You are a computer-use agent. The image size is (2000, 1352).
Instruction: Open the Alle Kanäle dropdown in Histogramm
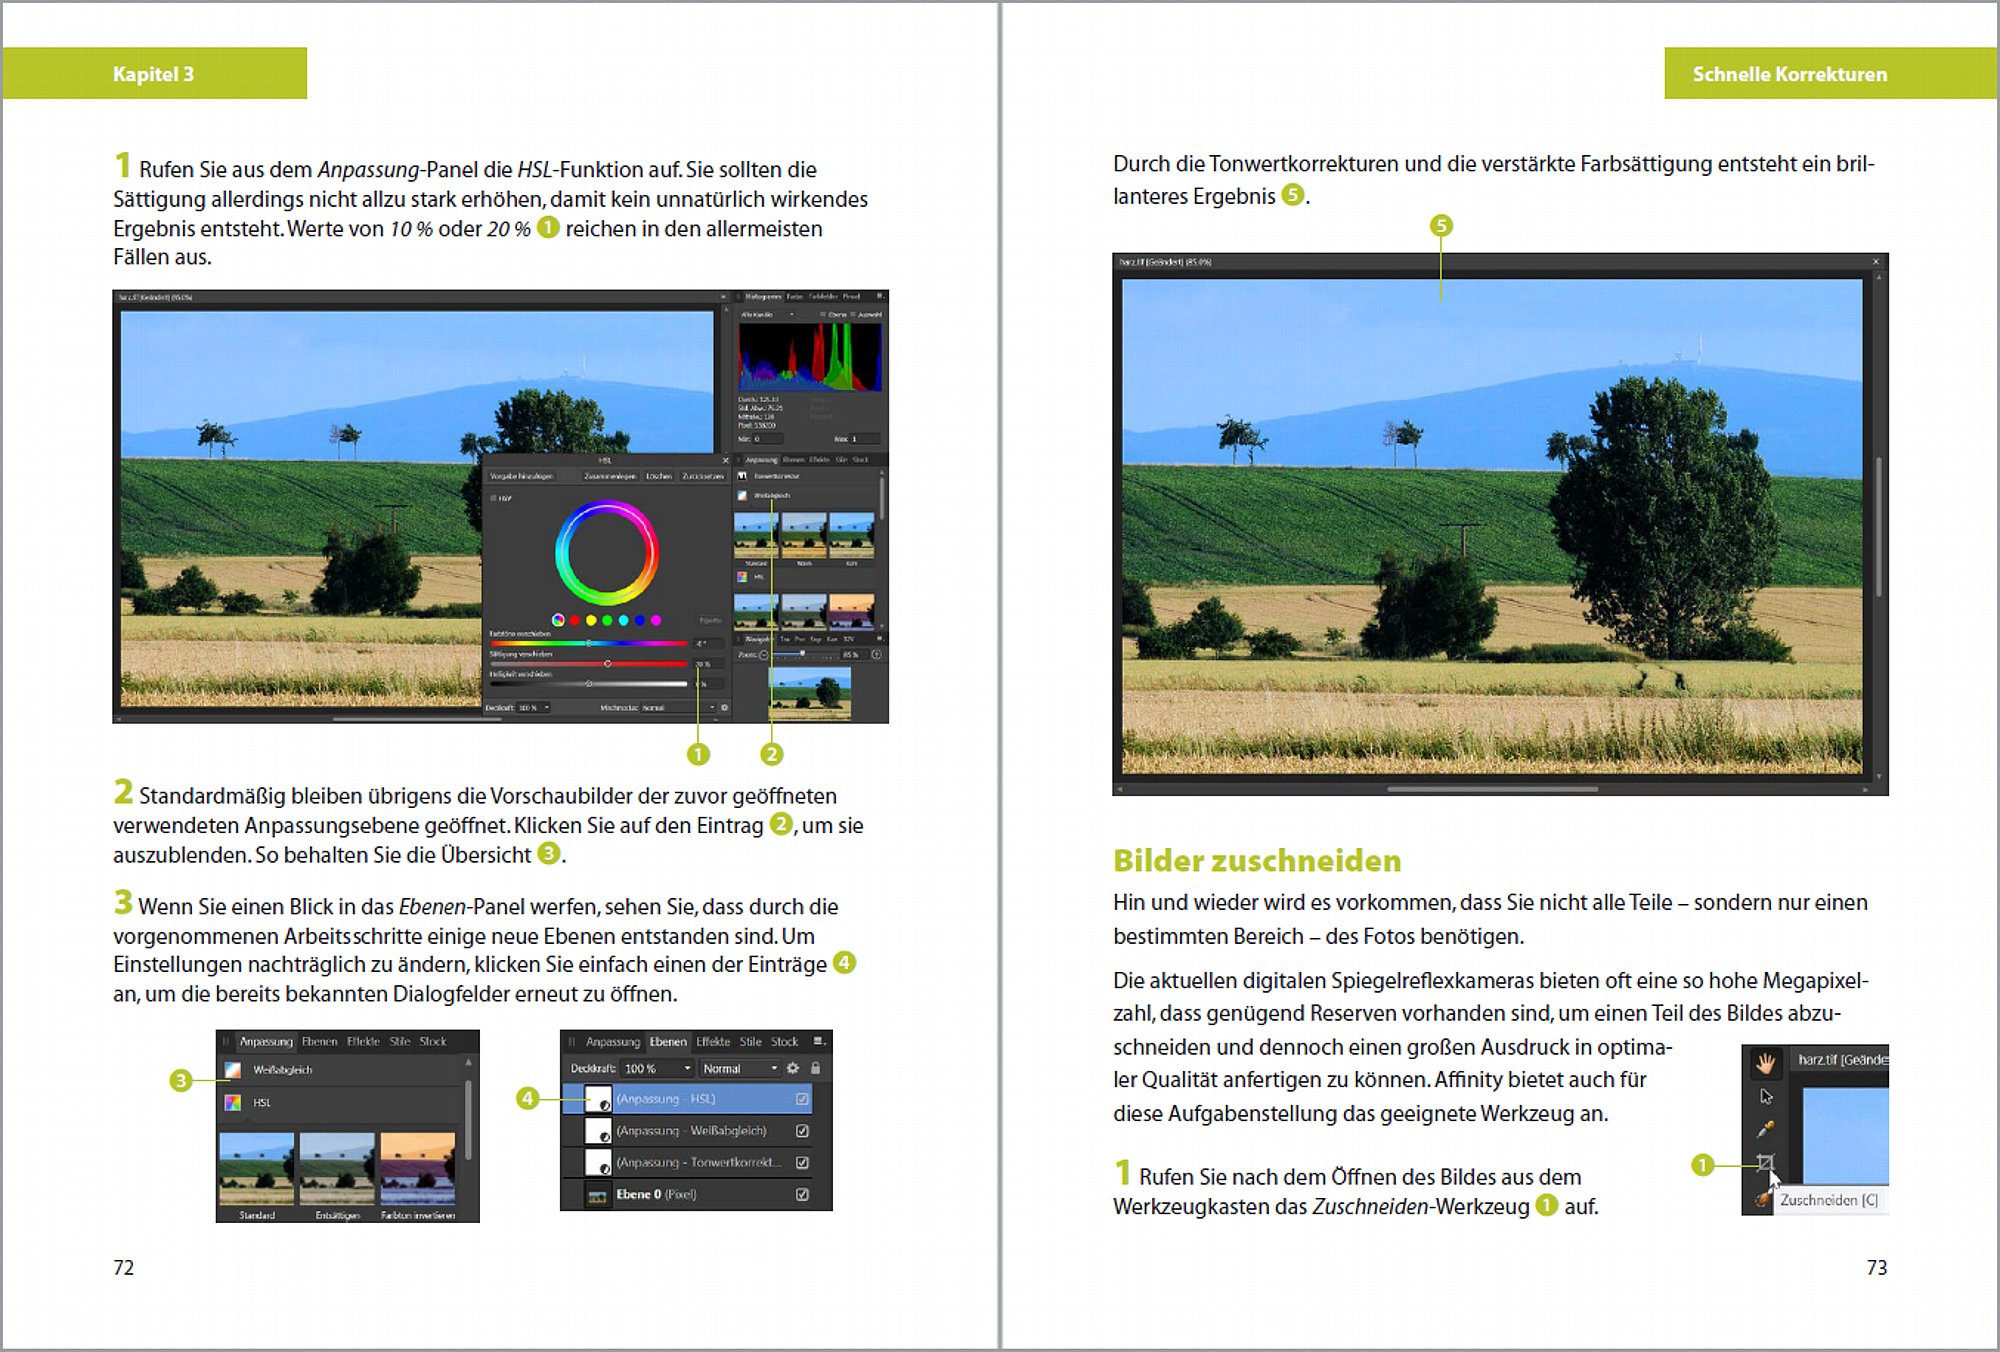pos(767,315)
